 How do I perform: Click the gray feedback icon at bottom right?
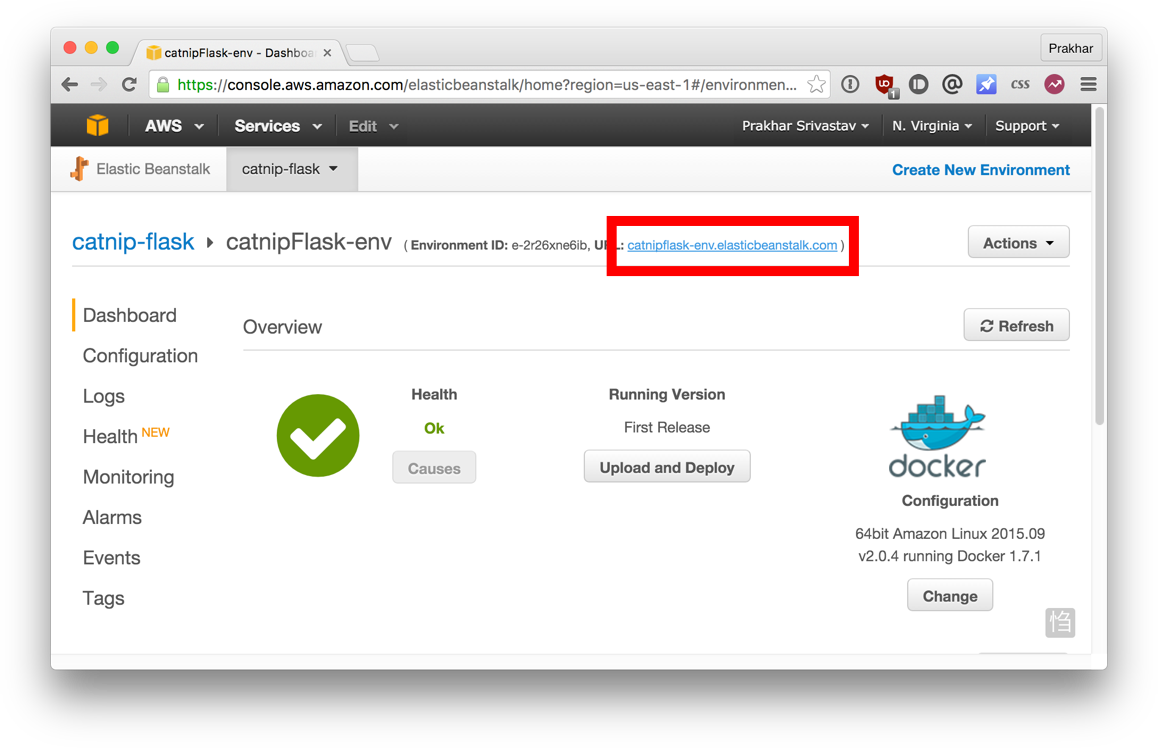pyautogui.click(x=1060, y=622)
